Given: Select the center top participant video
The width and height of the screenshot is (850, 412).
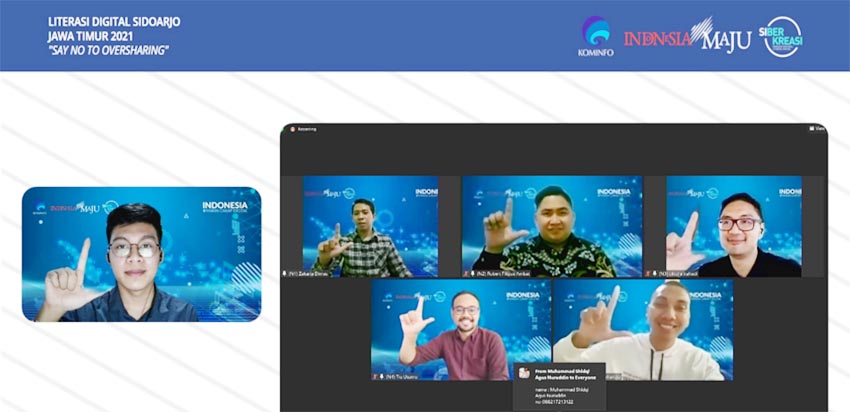Looking at the screenshot, I should coord(551,225).
